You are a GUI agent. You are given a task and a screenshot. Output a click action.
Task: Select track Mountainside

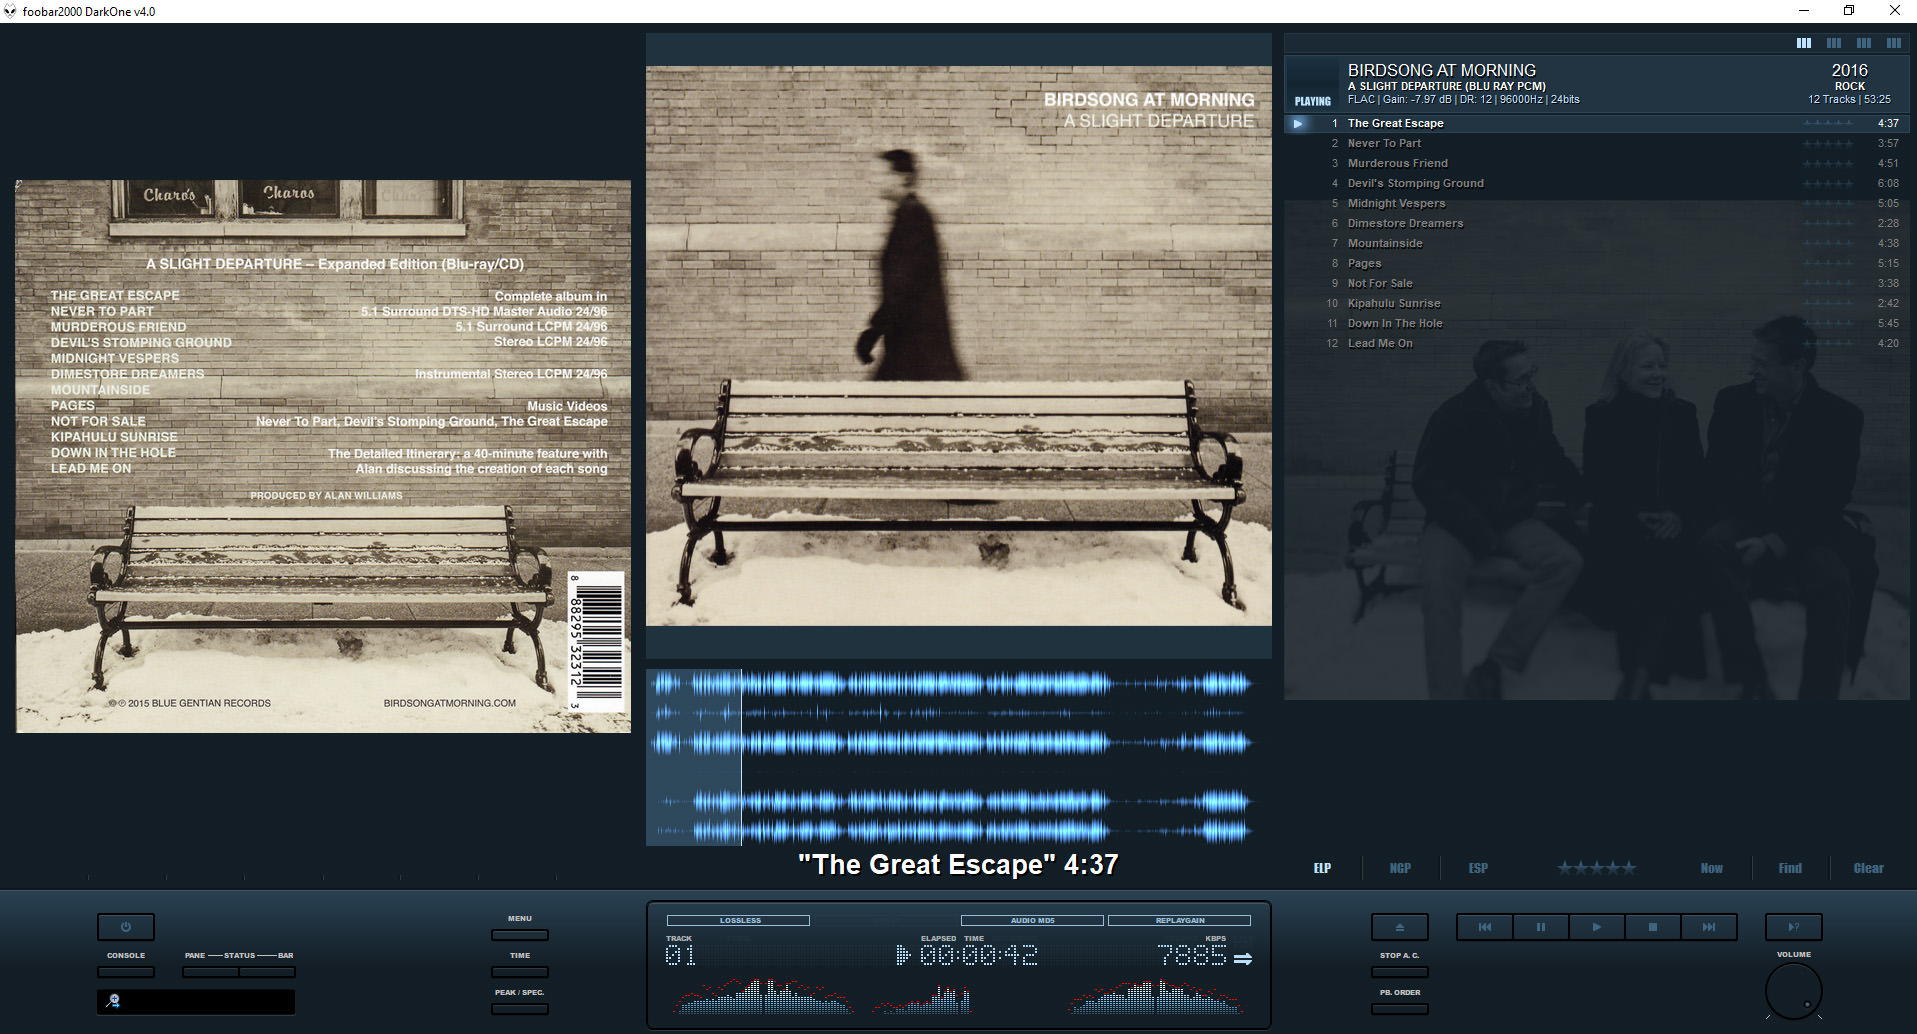1596,243
